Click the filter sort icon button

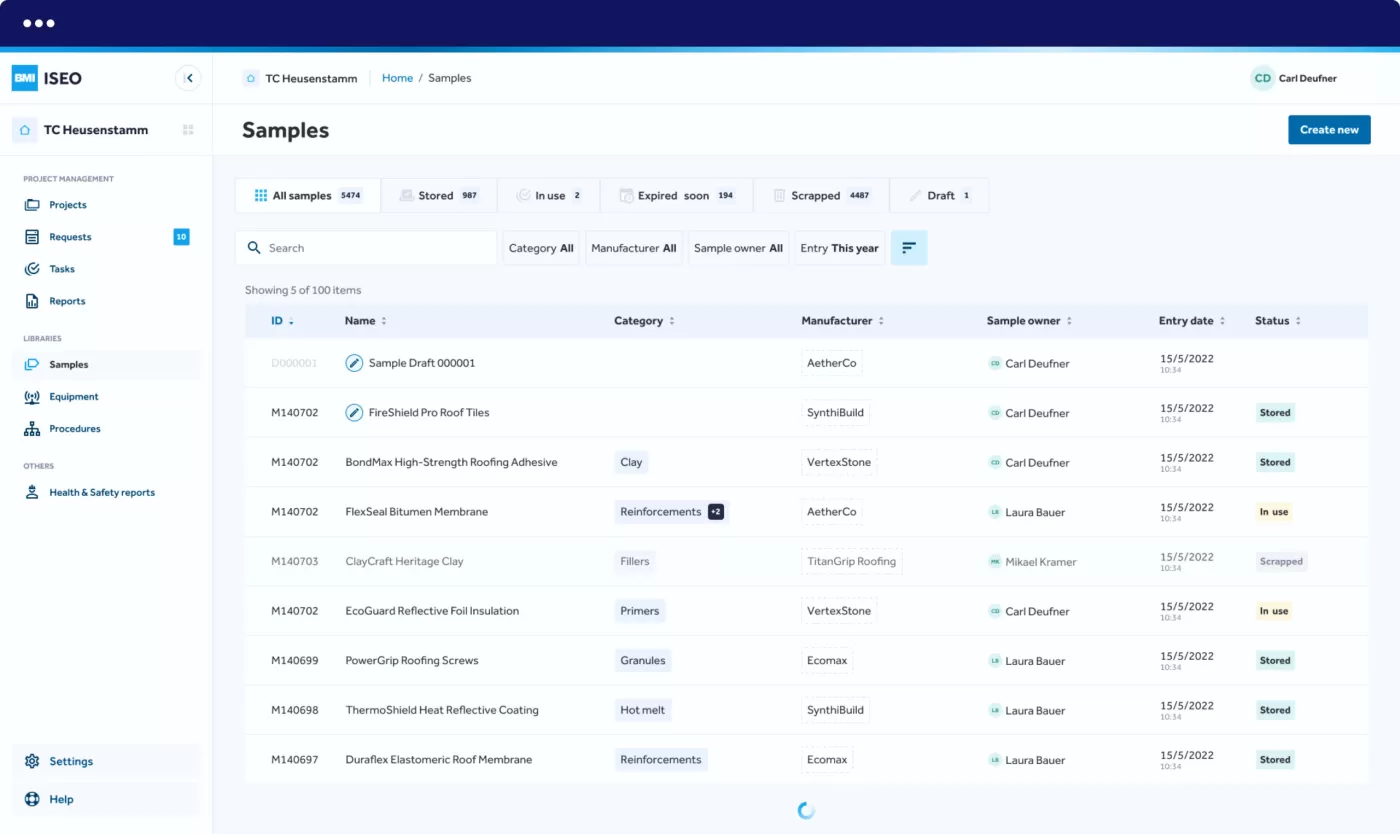[x=908, y=248]
